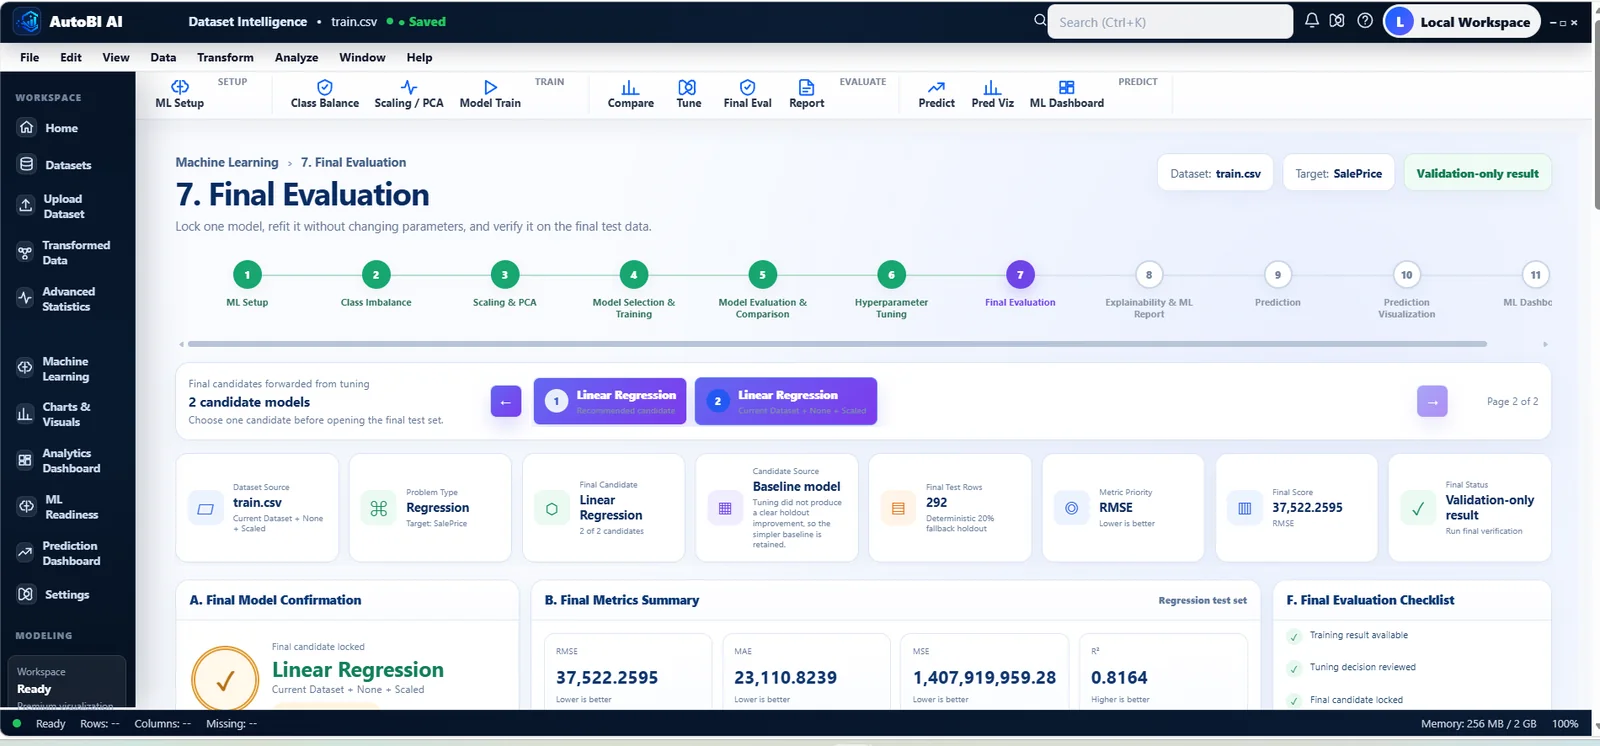Focus the Search (Ctrl+K) field
The height and width of the screenshot is (746, 1600).
1170,21
